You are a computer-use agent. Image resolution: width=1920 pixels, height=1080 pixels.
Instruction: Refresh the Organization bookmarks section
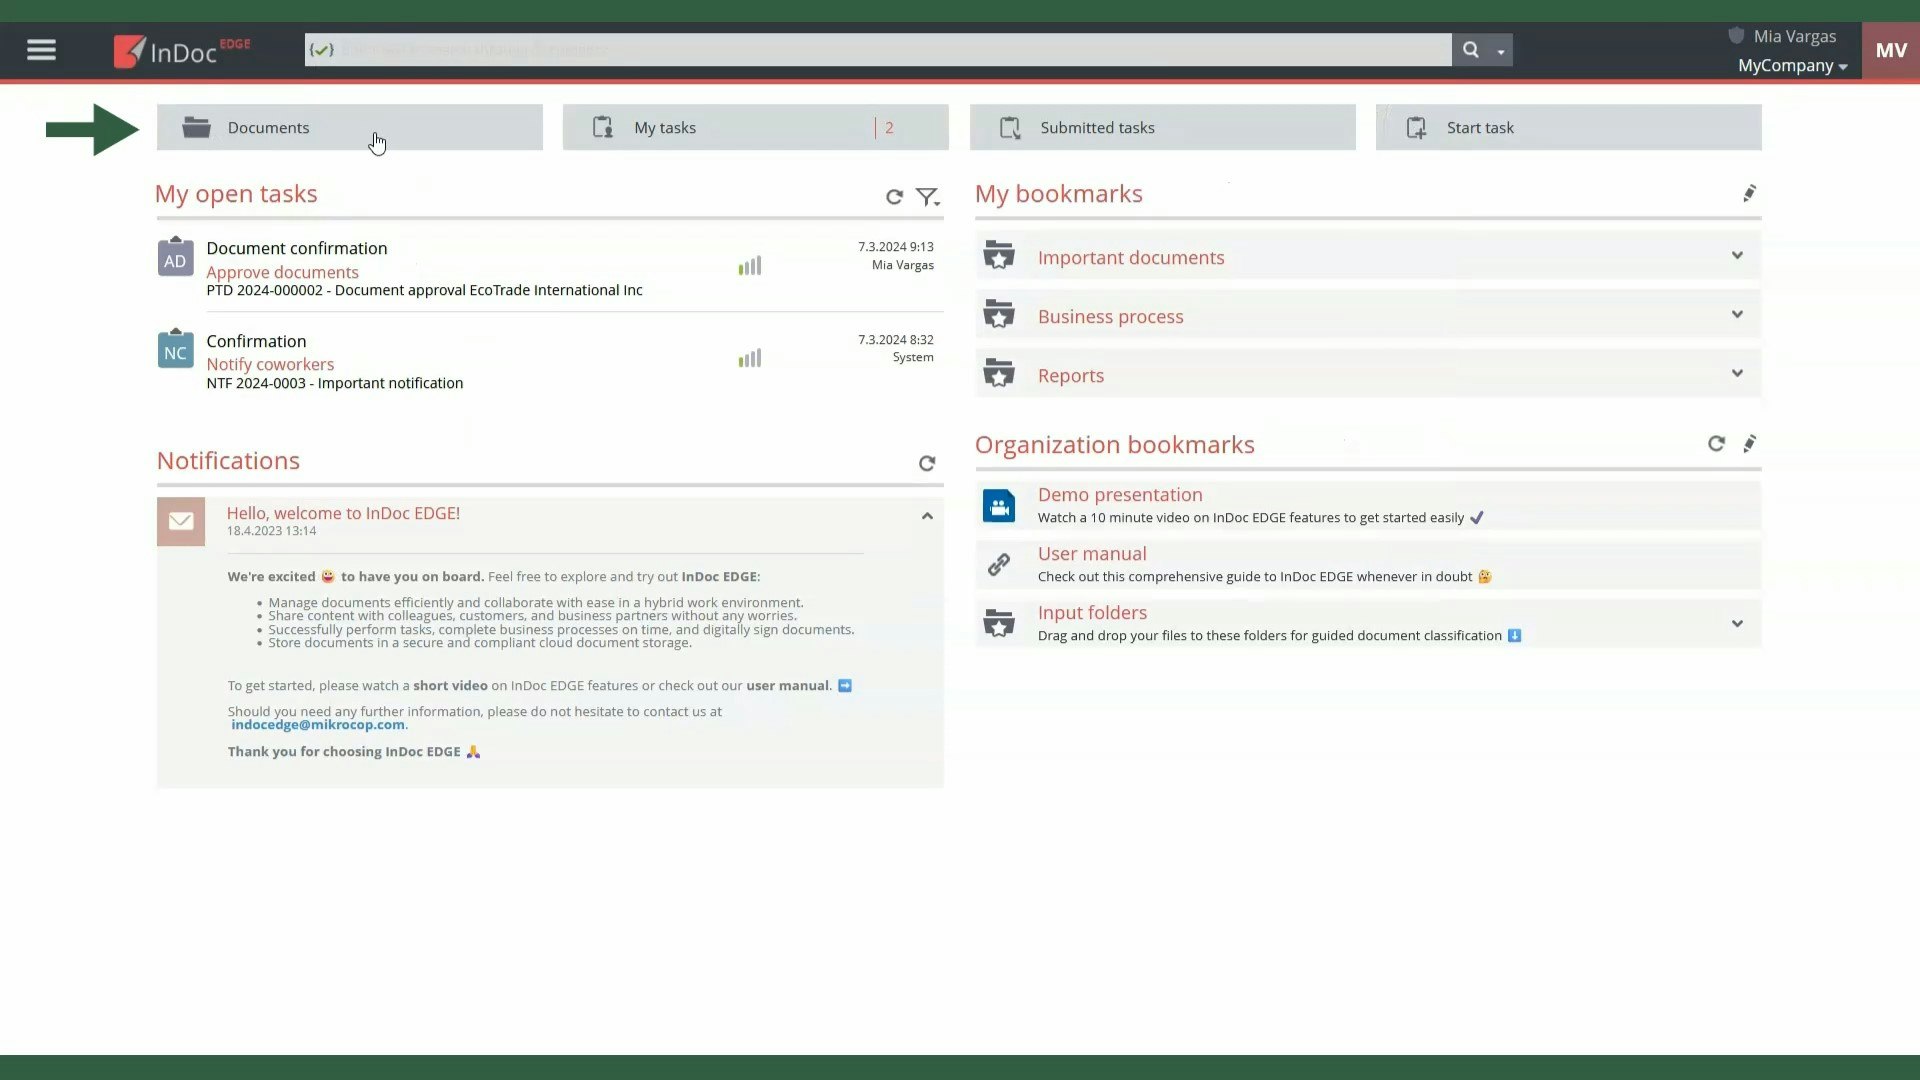coord(1716,444)
